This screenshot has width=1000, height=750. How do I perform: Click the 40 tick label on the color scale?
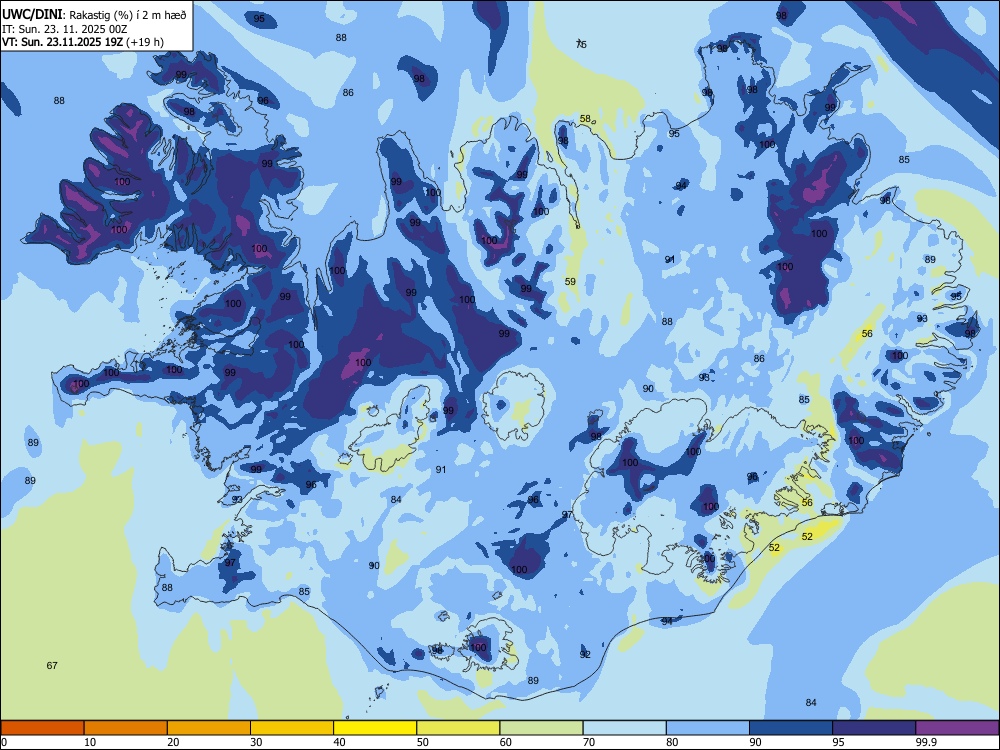click(x=339, y=742)
